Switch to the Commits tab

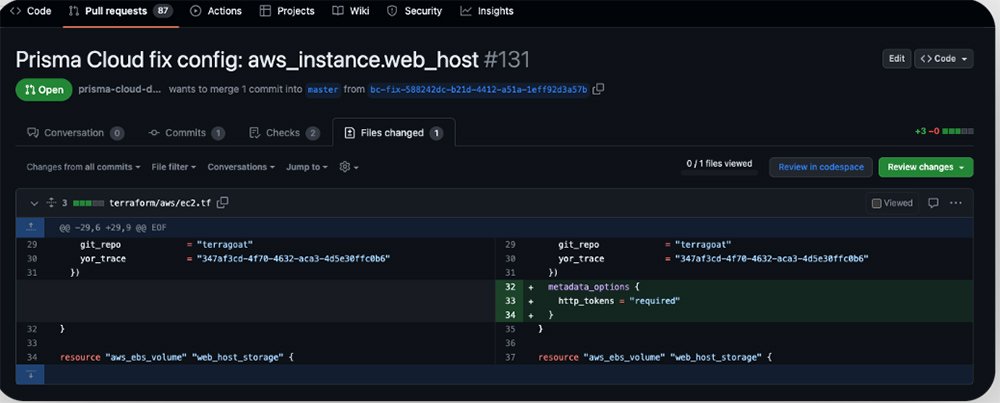[186, 133]
